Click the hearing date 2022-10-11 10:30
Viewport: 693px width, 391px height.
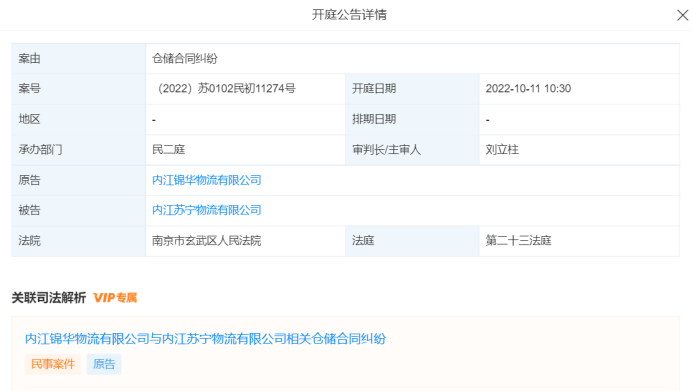click(528, 88)
